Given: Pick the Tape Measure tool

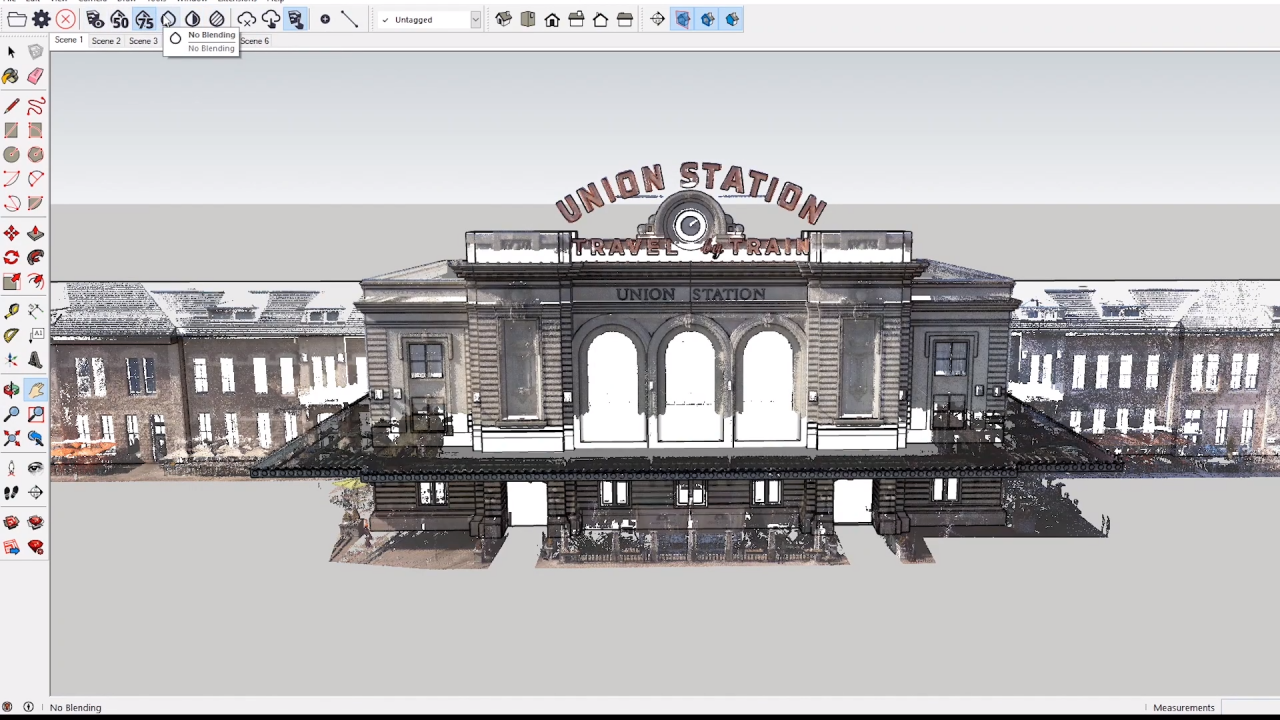Looking at the screenshot, I should 11,311.
